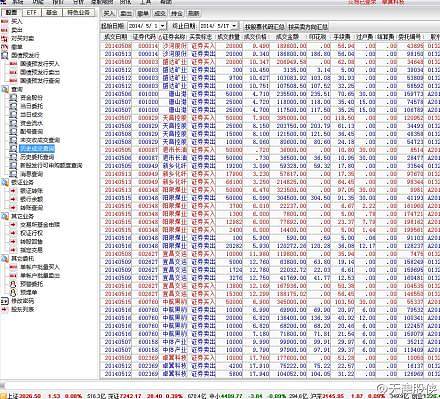Collapse the 查询 tree group
This screenshot has height=399, width=440.
click(5, 89)
